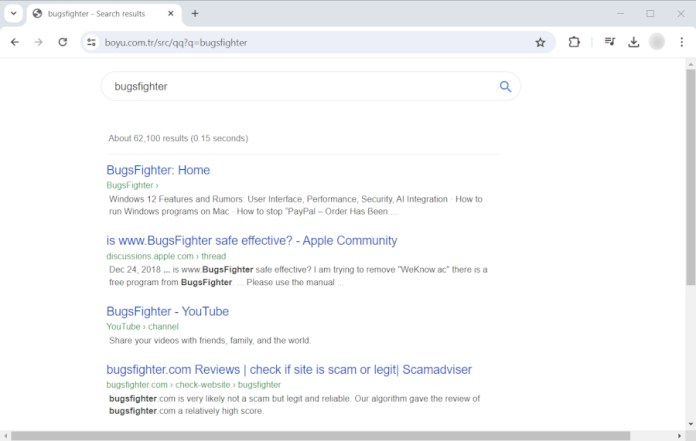
Task: Click the About 62,100 results text
Action: (178, 138)
